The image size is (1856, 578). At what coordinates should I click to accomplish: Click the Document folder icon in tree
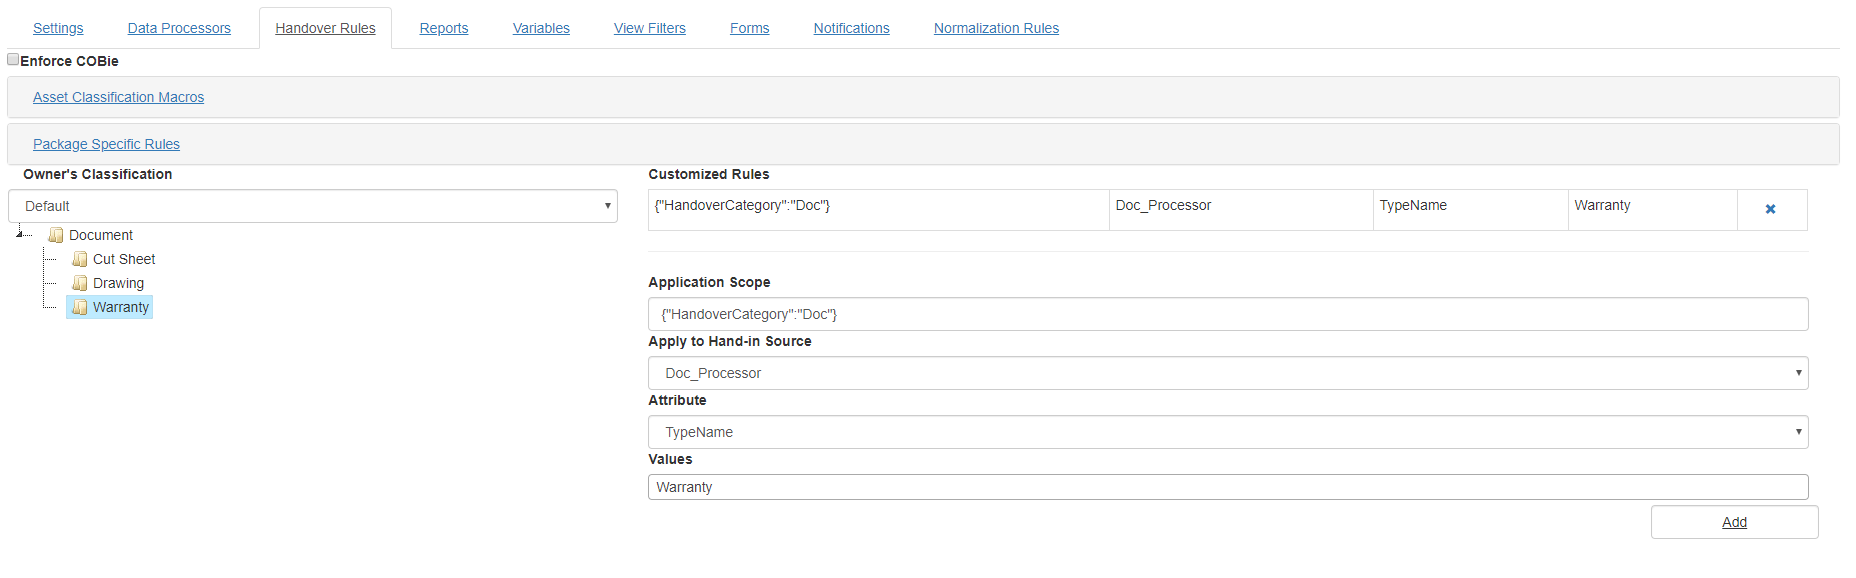pyautogui.click(x=56, y=235)
